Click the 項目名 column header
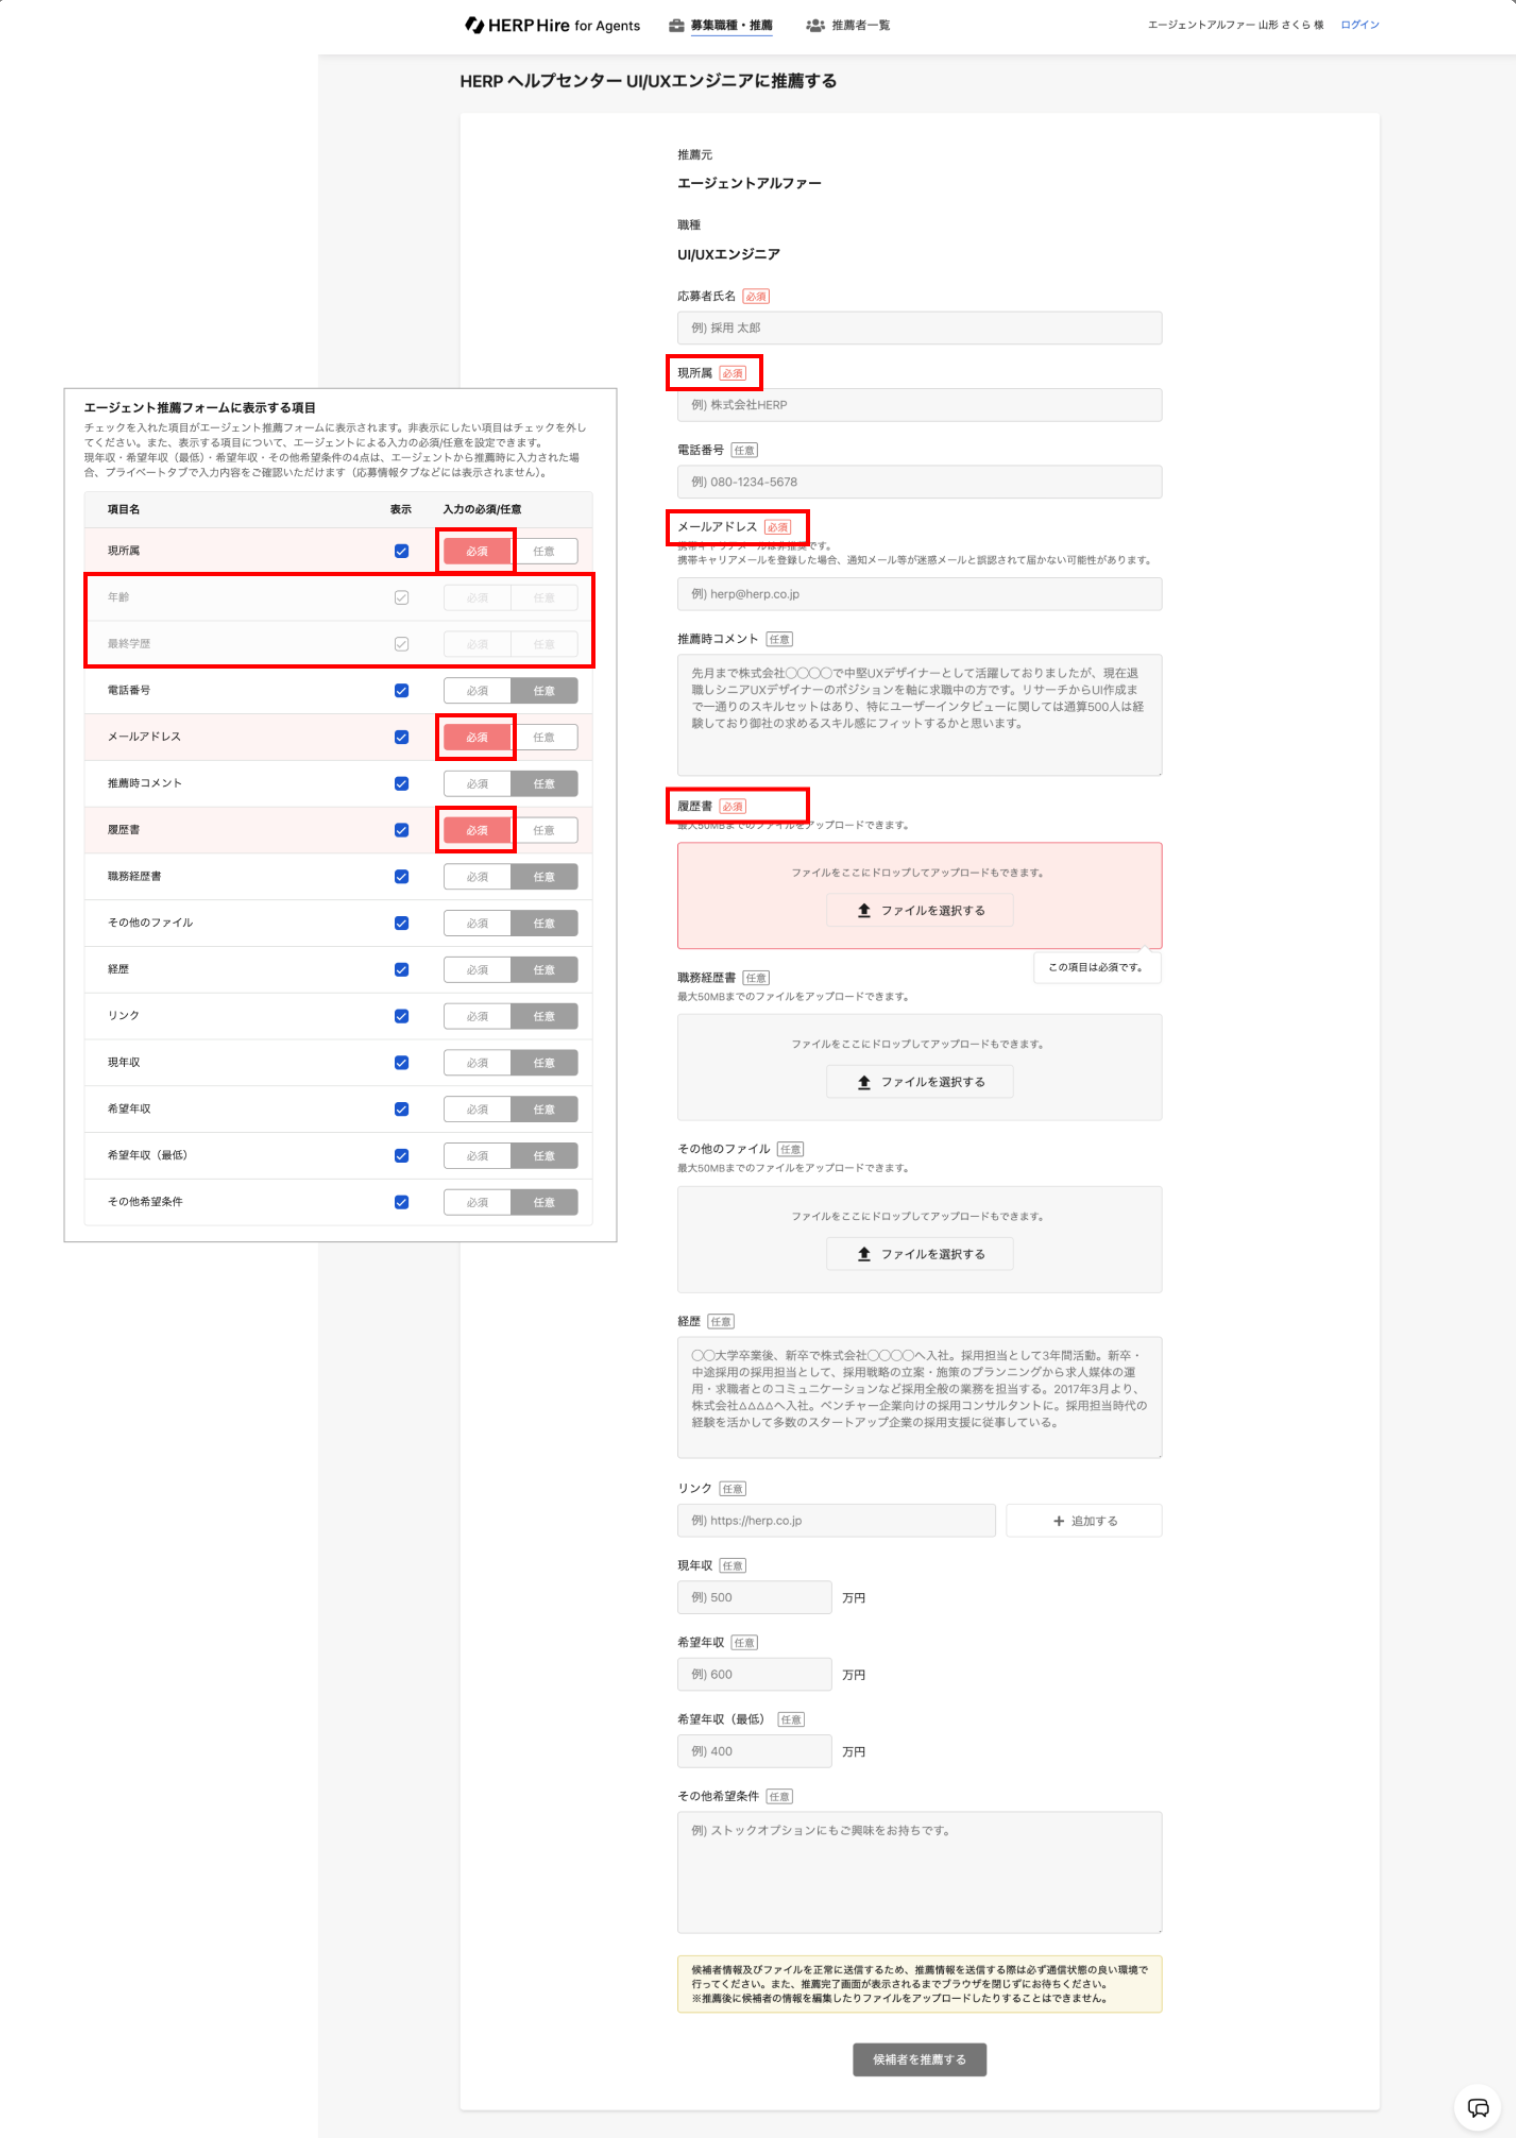Image resolution: width=1516 pixels, height=2138 pixels. coord(124,510)
